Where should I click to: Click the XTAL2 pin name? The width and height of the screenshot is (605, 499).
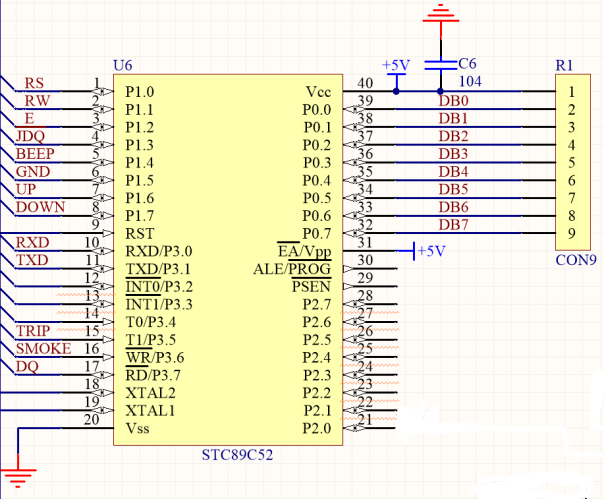pos(150,393)
